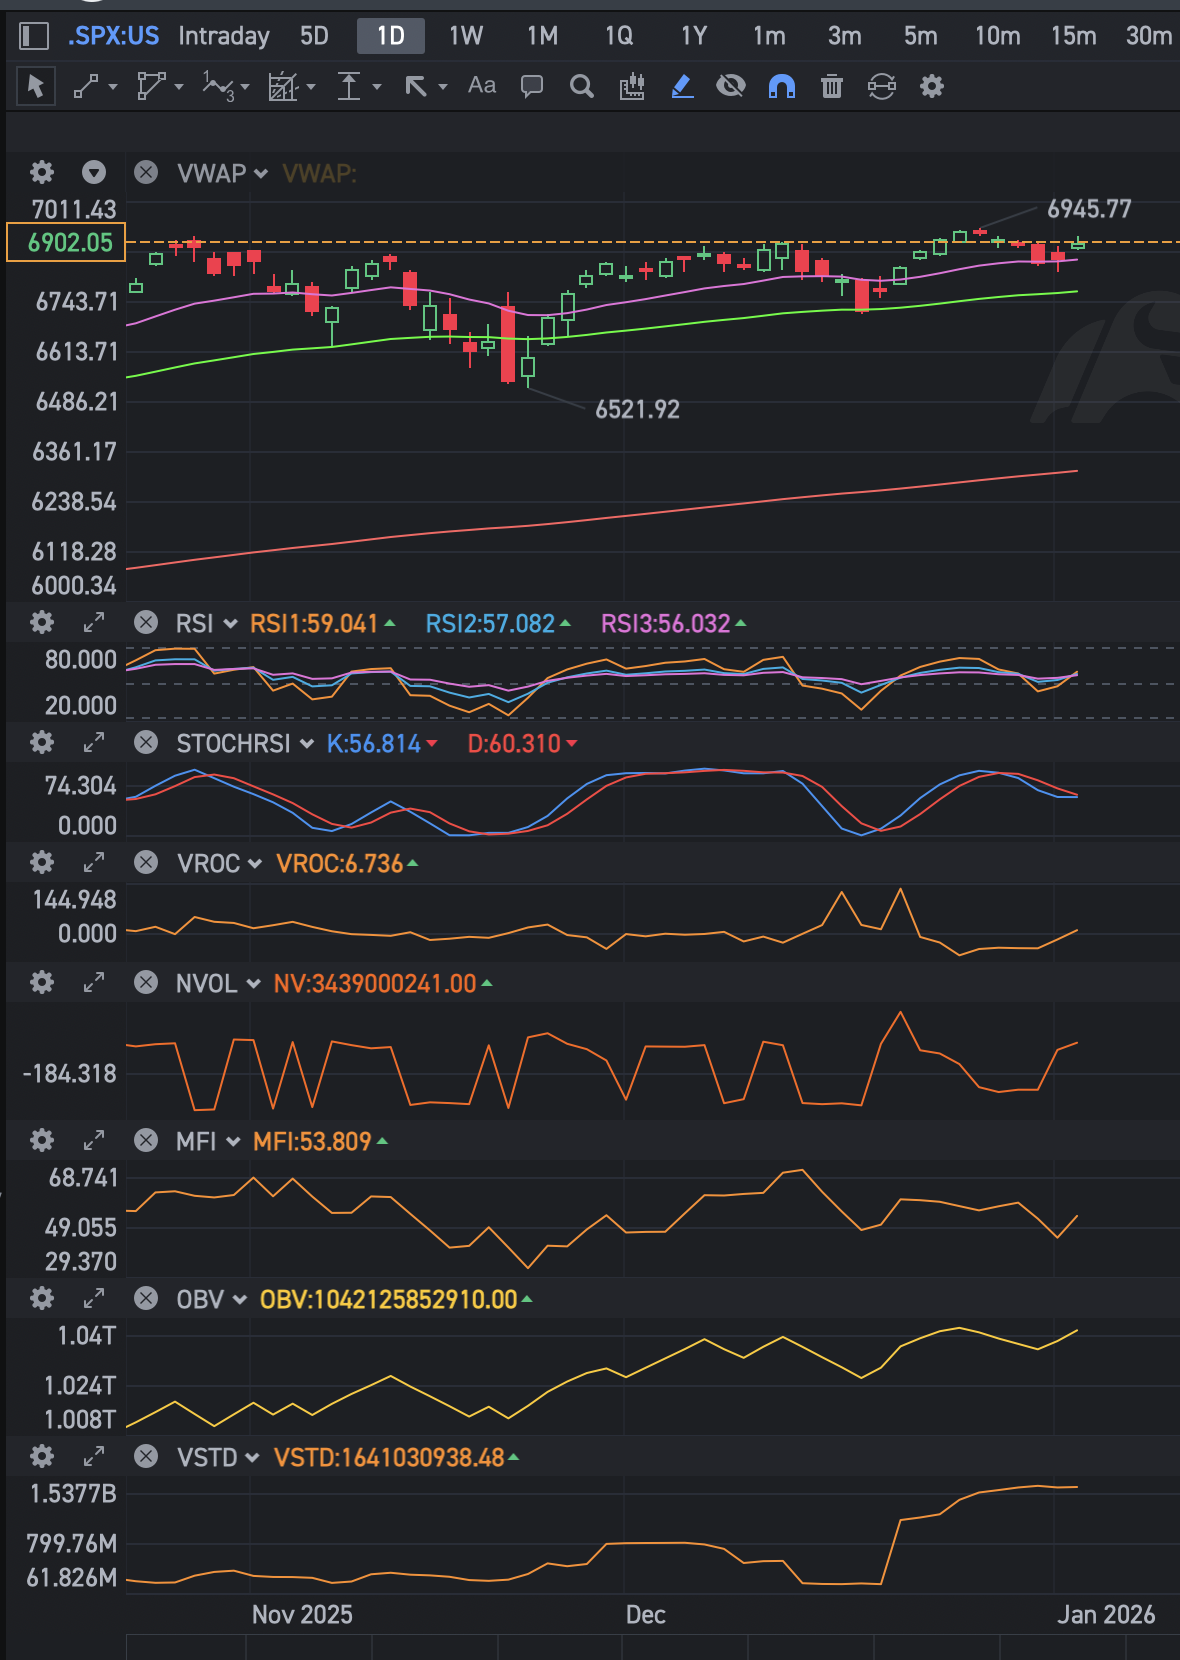Select the trend line drawing tool
Viewport: 1180px width, 1660px height.
[x=87, y=87]
